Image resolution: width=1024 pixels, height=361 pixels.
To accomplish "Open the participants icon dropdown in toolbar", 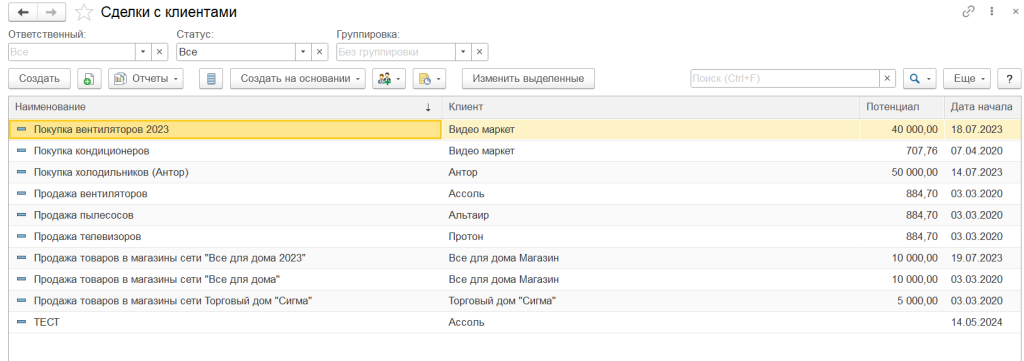I will click(389, 78).
